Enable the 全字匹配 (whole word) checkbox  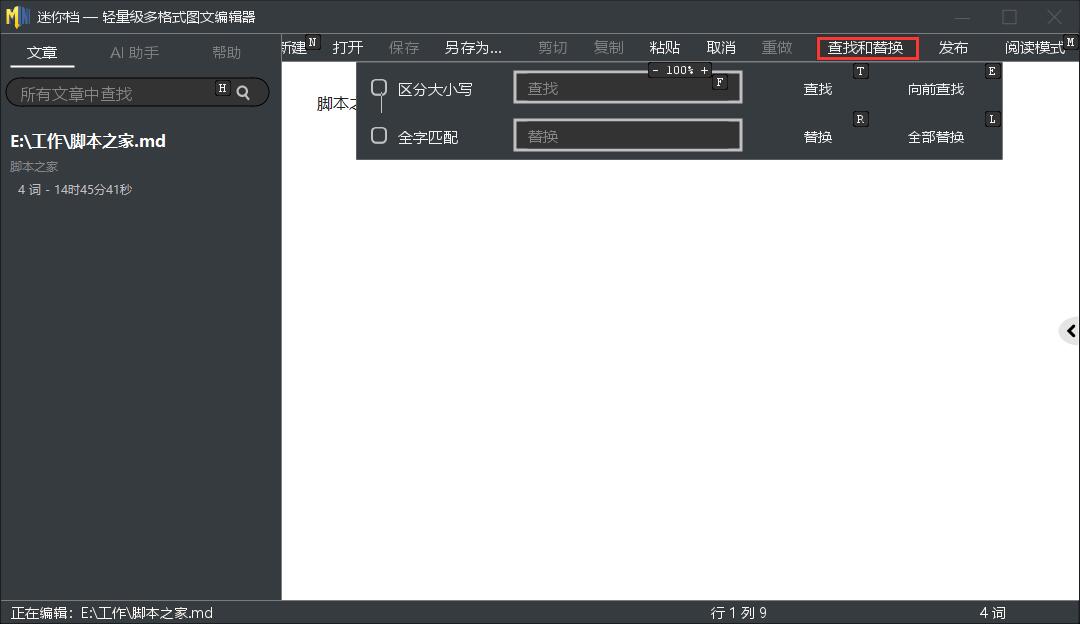[x=378, y=136]
